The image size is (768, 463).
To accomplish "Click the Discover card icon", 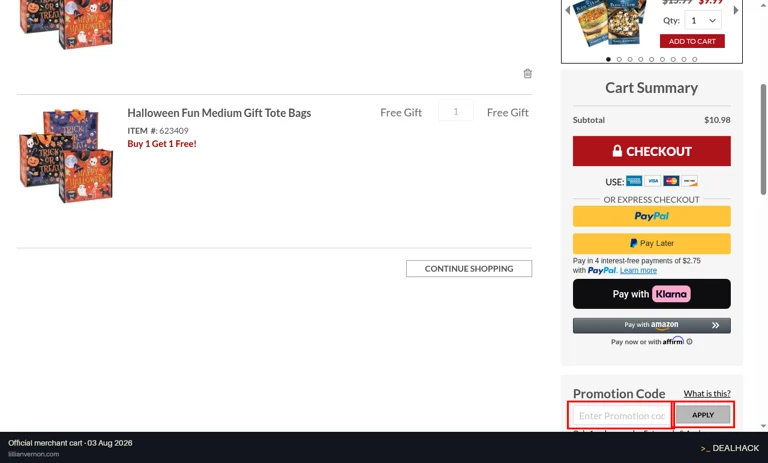I will pyautogui.click(x=690, y=181).
